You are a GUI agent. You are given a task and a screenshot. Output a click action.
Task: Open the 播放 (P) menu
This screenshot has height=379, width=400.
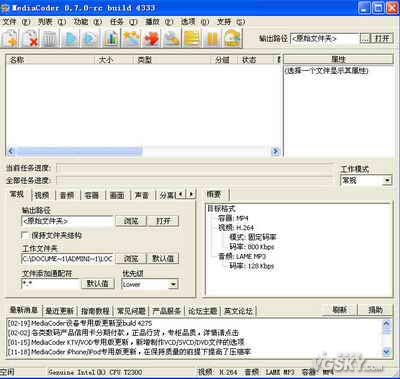click(159, 22)
